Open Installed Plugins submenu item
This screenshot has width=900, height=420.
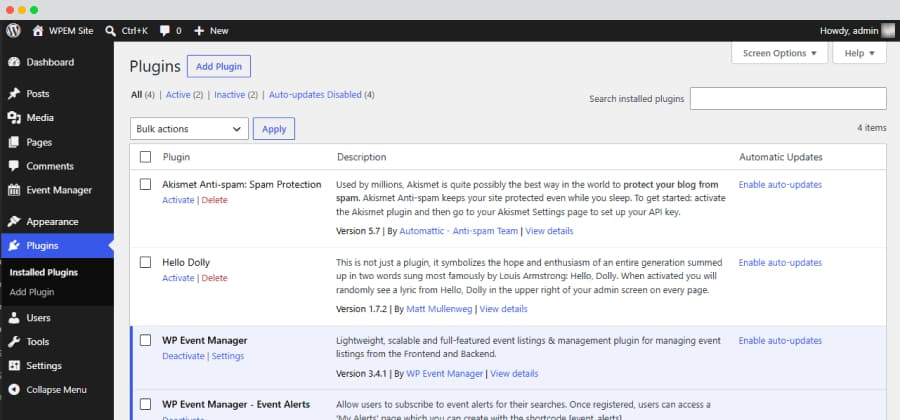pyautogui.click(x=44, y=273)
